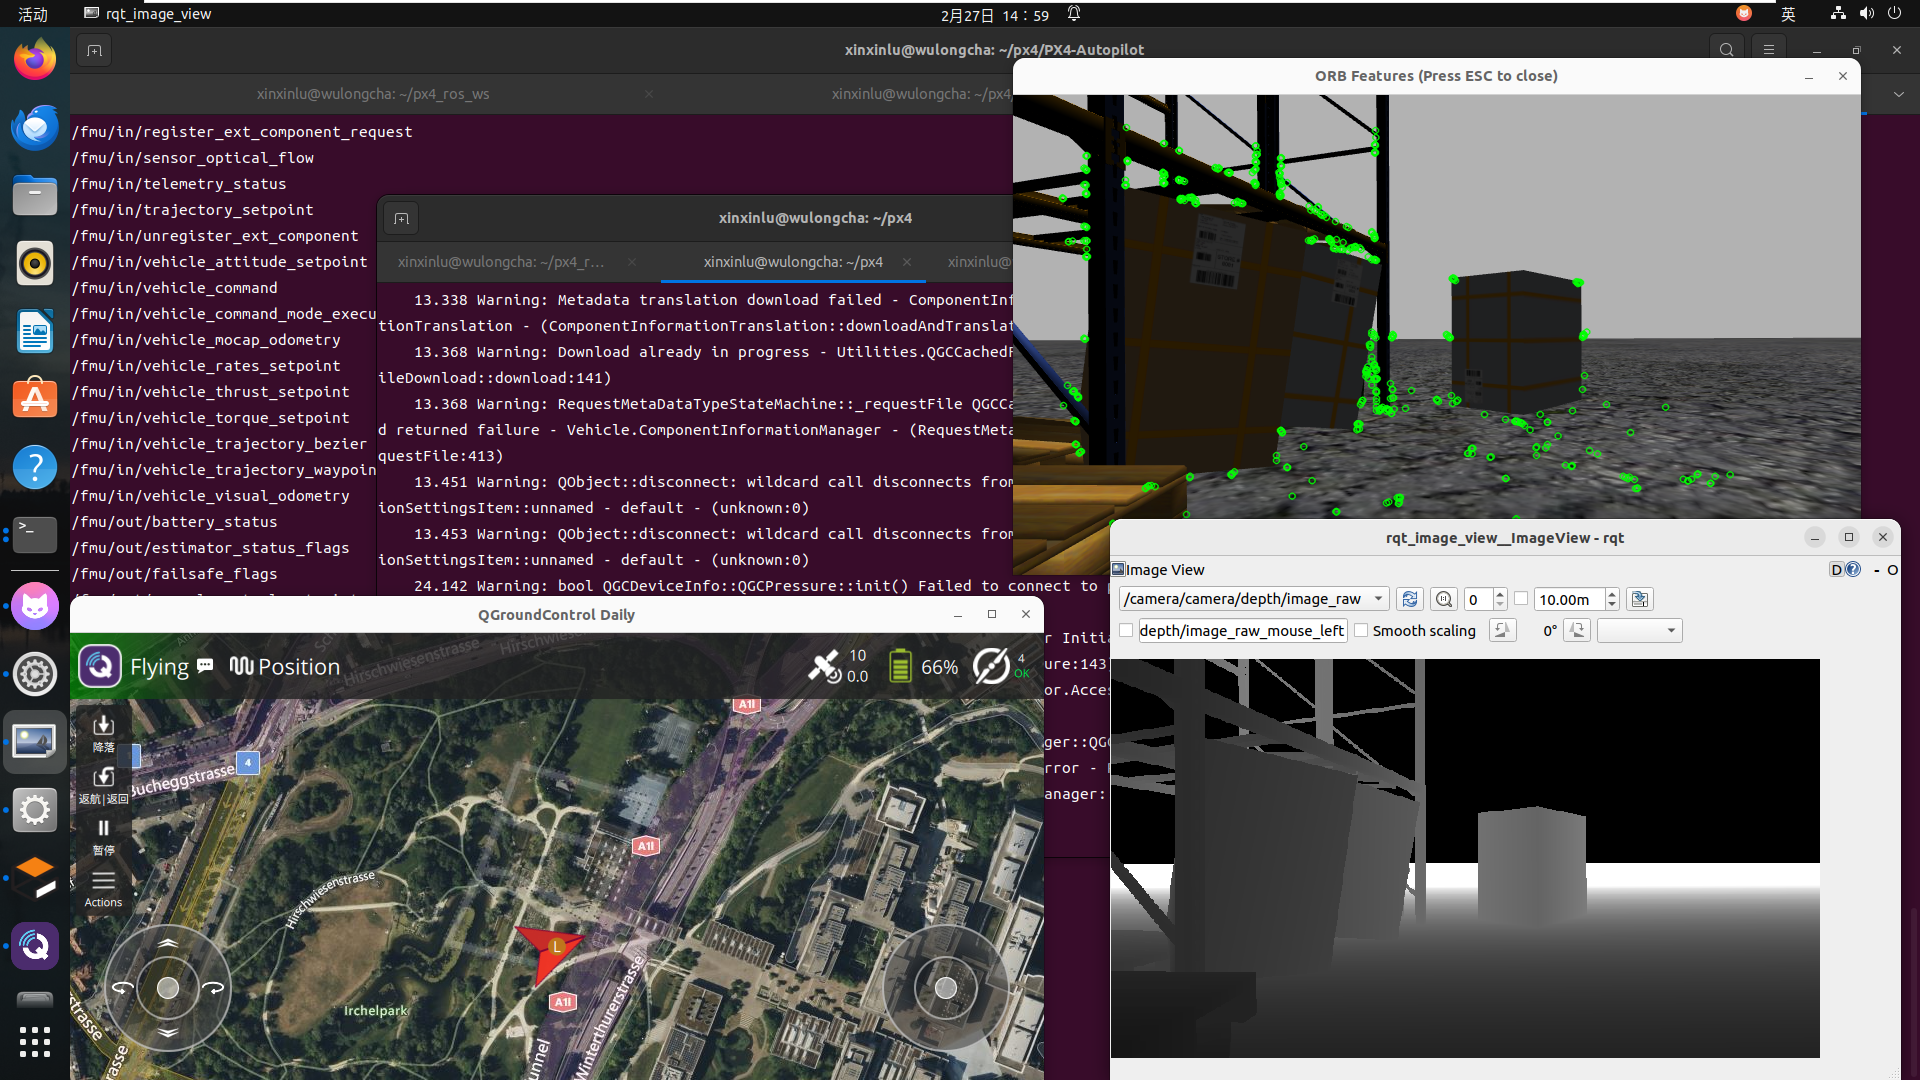
Task: Click the dynamic range value field showing 0
Action: (x=1478, y=599)
